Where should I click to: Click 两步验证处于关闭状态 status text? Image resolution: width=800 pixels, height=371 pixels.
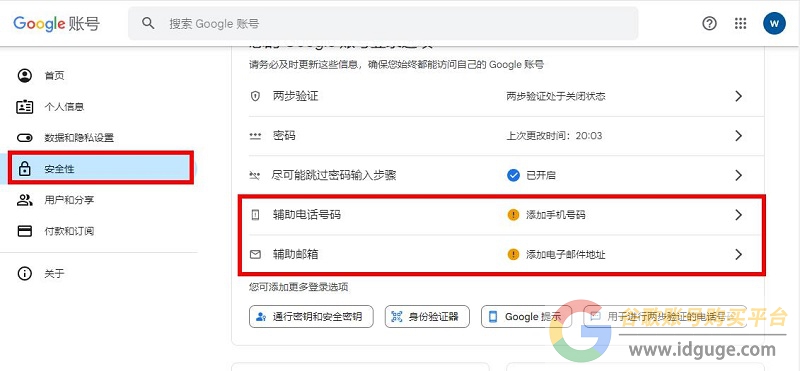[556, 96]
